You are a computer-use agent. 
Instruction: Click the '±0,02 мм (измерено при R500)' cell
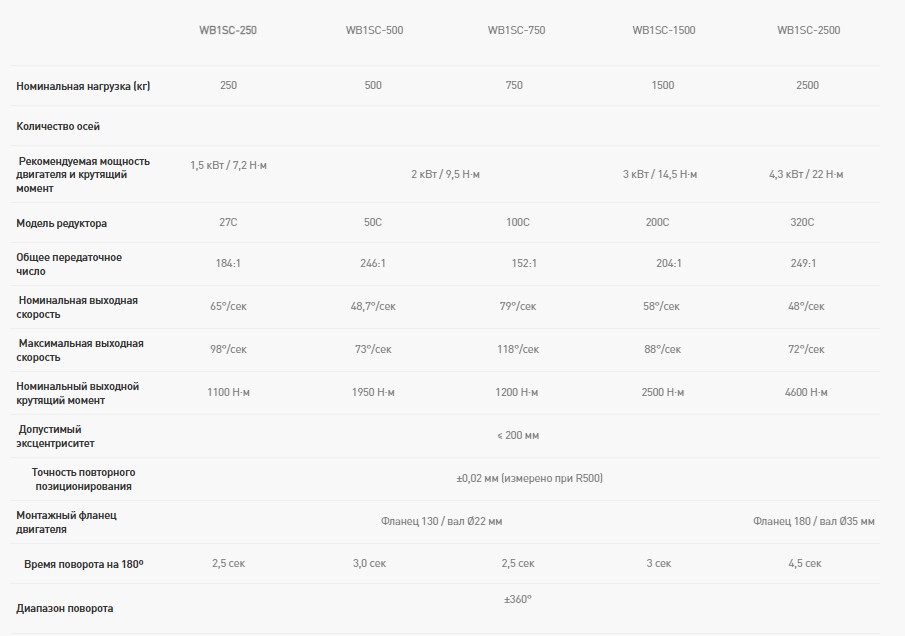click(x=529, y=478)
